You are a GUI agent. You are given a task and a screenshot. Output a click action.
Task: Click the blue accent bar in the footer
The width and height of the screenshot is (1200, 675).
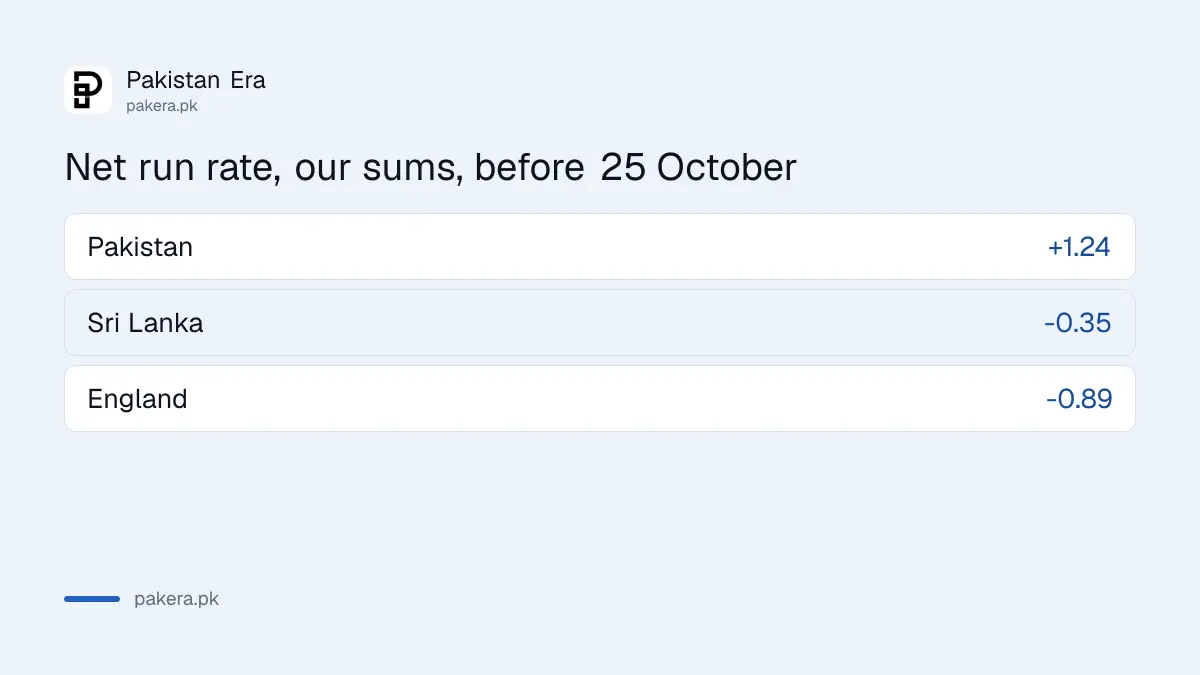click(92, 599)
